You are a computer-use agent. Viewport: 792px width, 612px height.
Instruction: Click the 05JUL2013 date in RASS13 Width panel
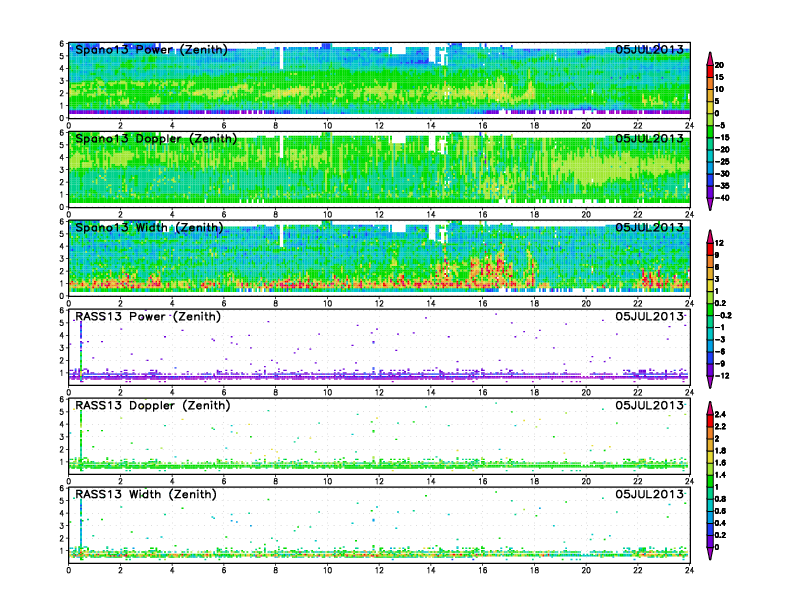(x=649, y=495)
